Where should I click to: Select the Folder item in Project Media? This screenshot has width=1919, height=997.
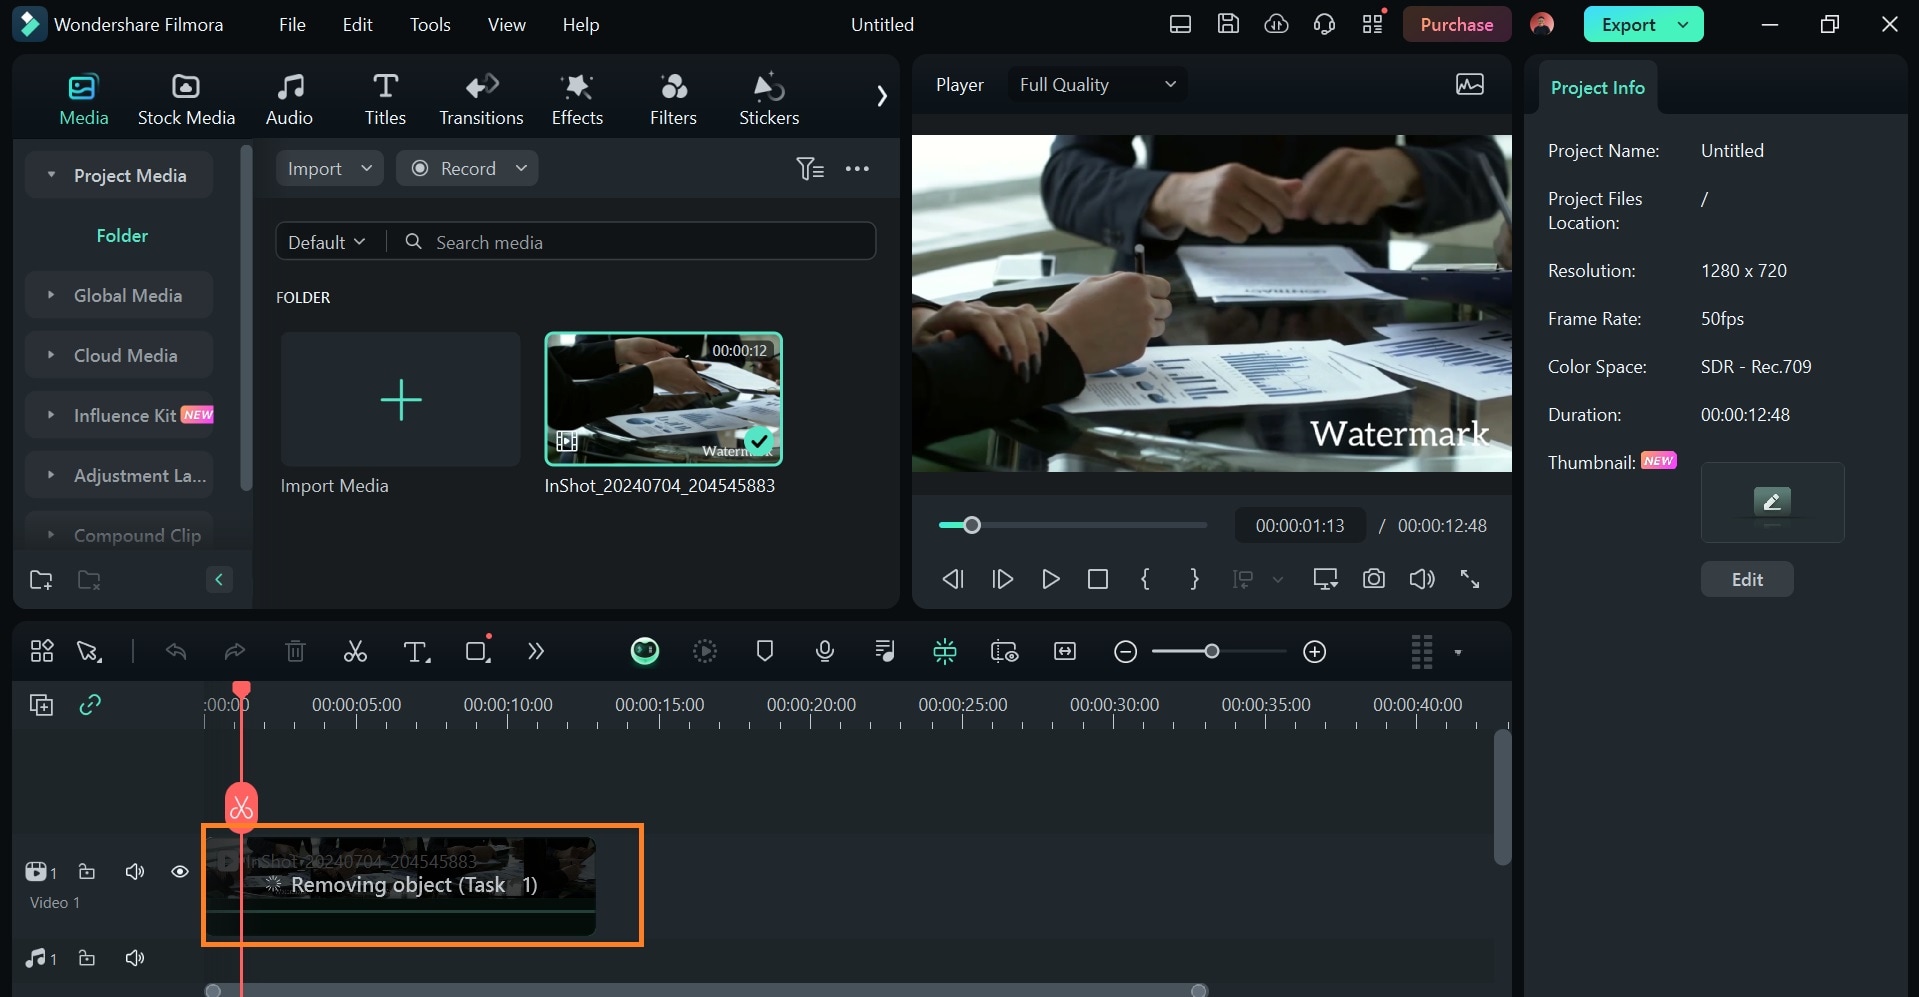point(122,235)
